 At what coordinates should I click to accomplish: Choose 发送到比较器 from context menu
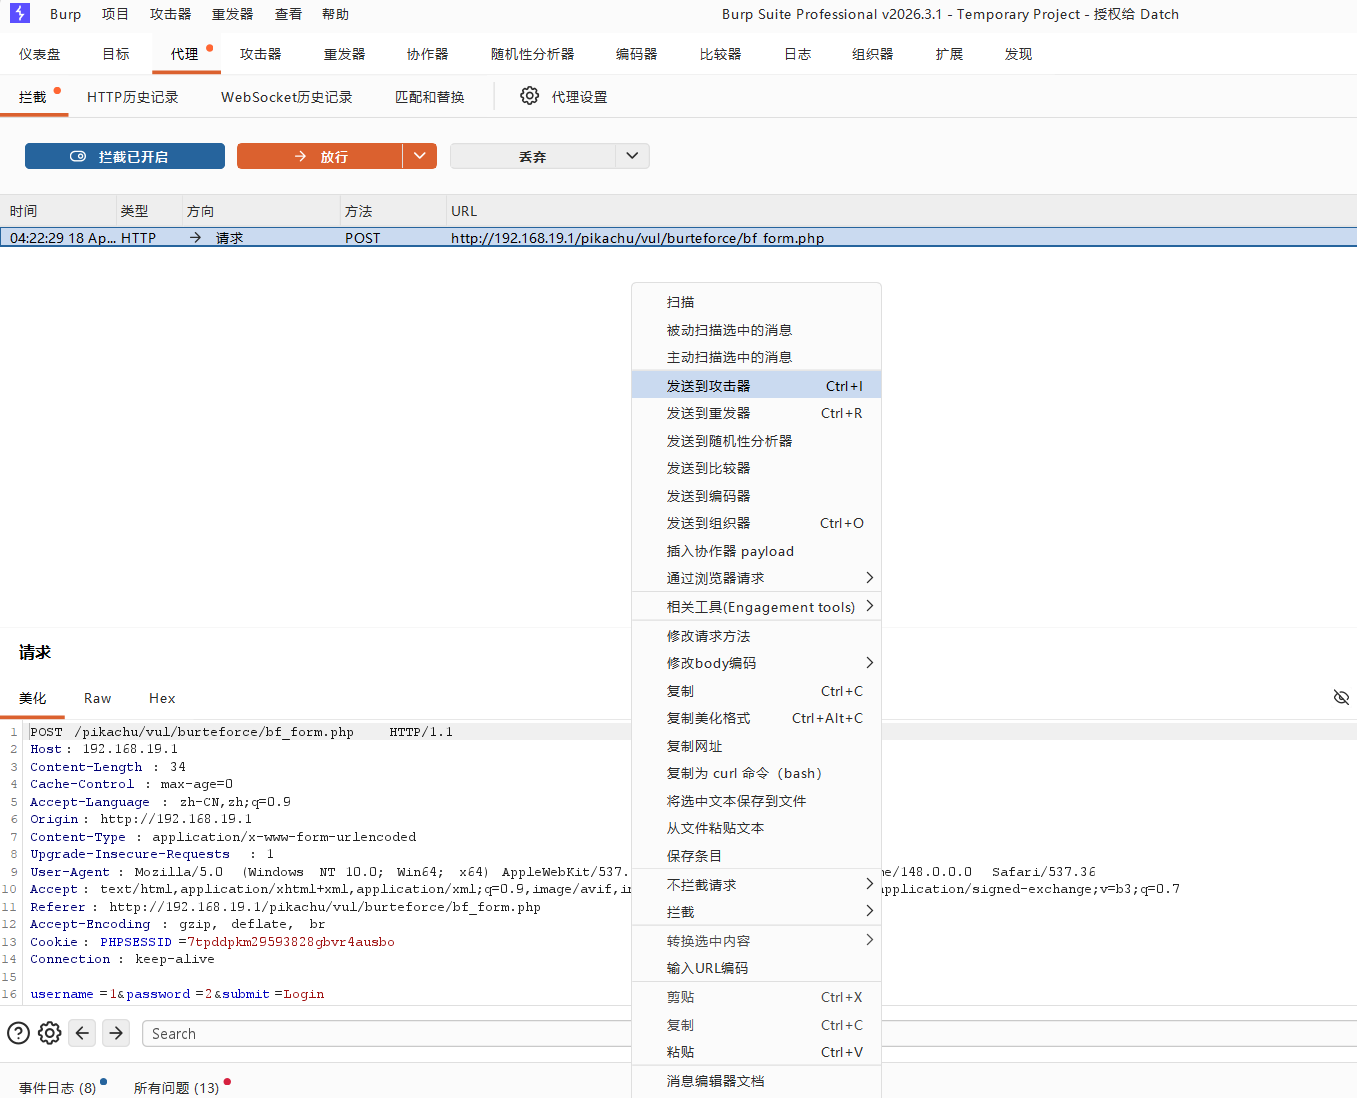pyautogui.click(x=756, y=468)
